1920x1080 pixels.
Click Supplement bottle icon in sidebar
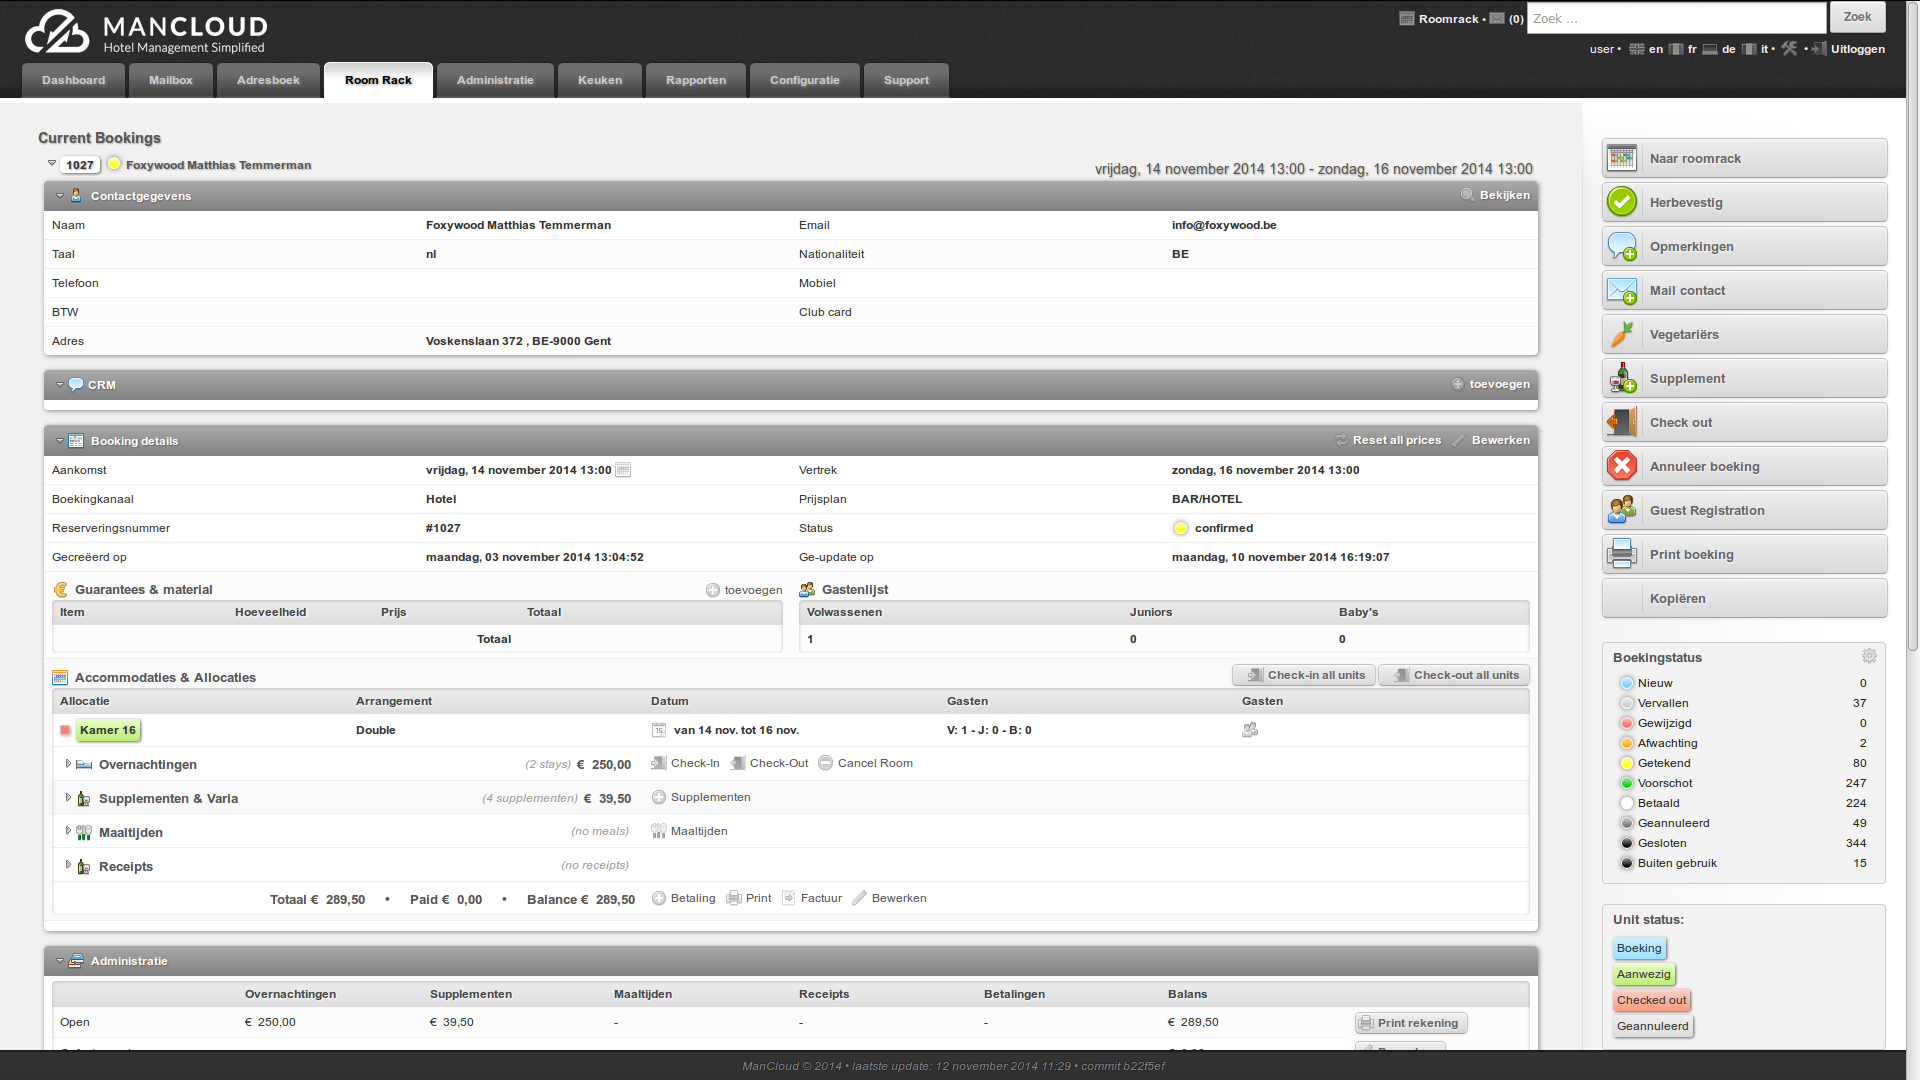1621,378
